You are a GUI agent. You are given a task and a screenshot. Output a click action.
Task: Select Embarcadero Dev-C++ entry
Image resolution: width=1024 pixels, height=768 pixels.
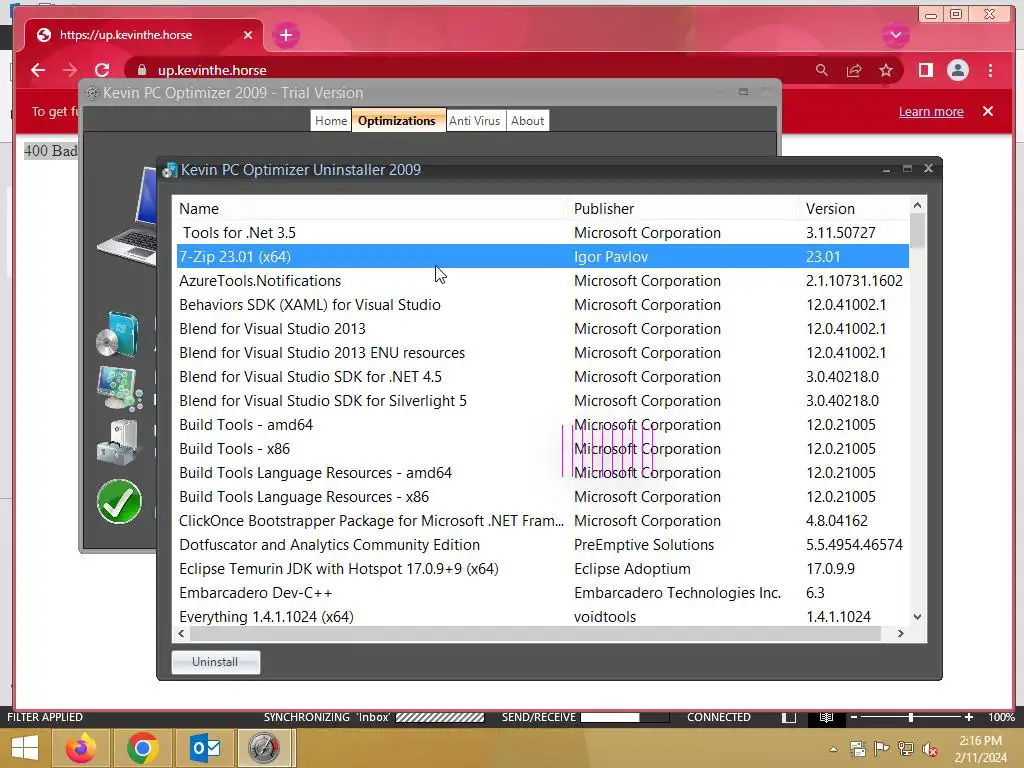point(543,593)
